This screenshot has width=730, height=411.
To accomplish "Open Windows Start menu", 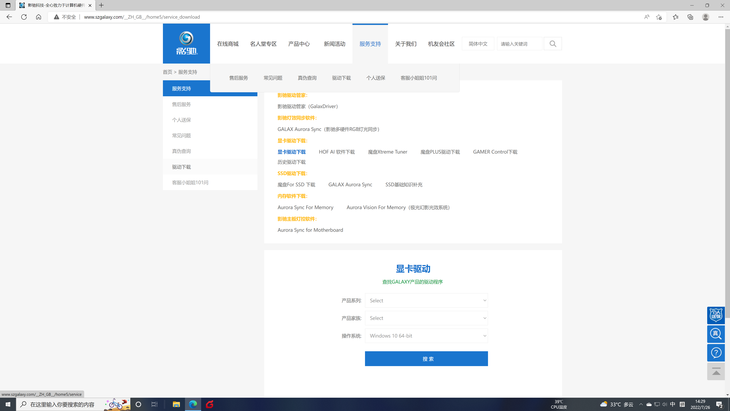I will (8, 404).
